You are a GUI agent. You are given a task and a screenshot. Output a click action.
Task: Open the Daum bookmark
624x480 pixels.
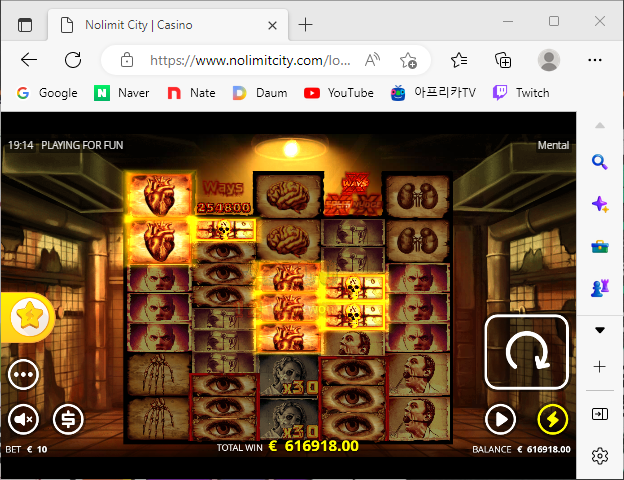point(260,93)
